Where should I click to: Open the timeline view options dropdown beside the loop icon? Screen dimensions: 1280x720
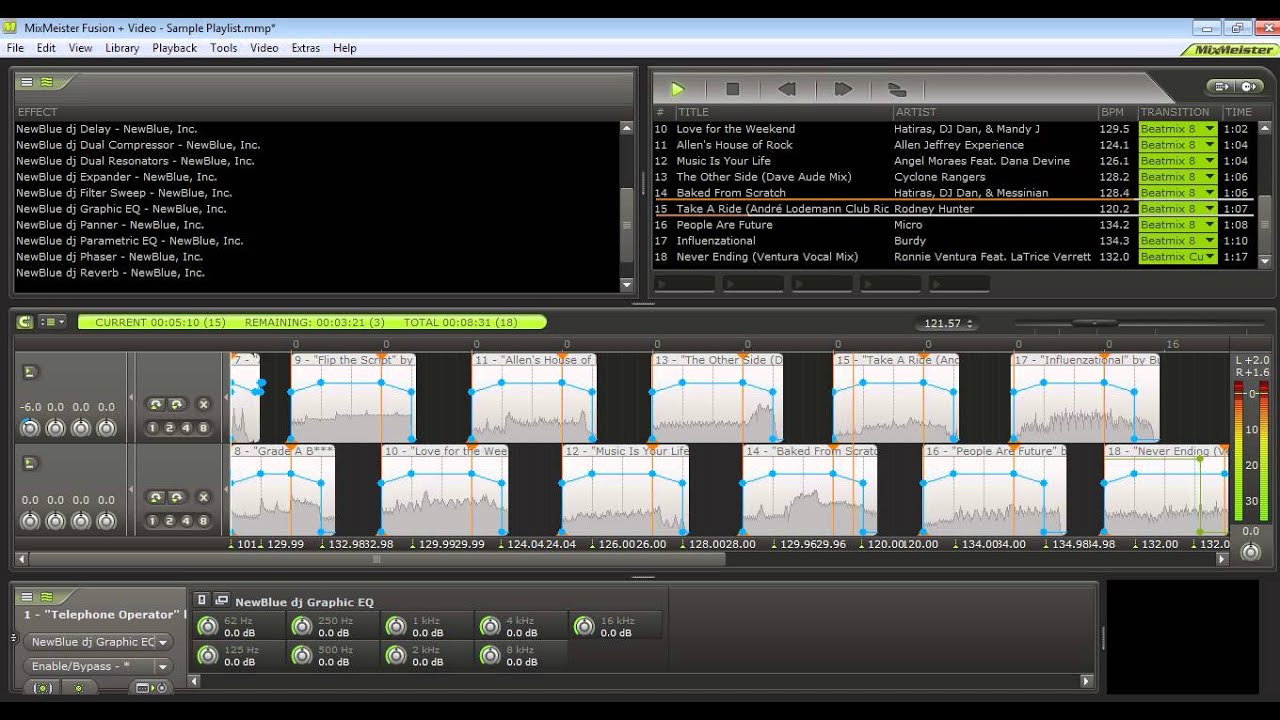[54, 322]
